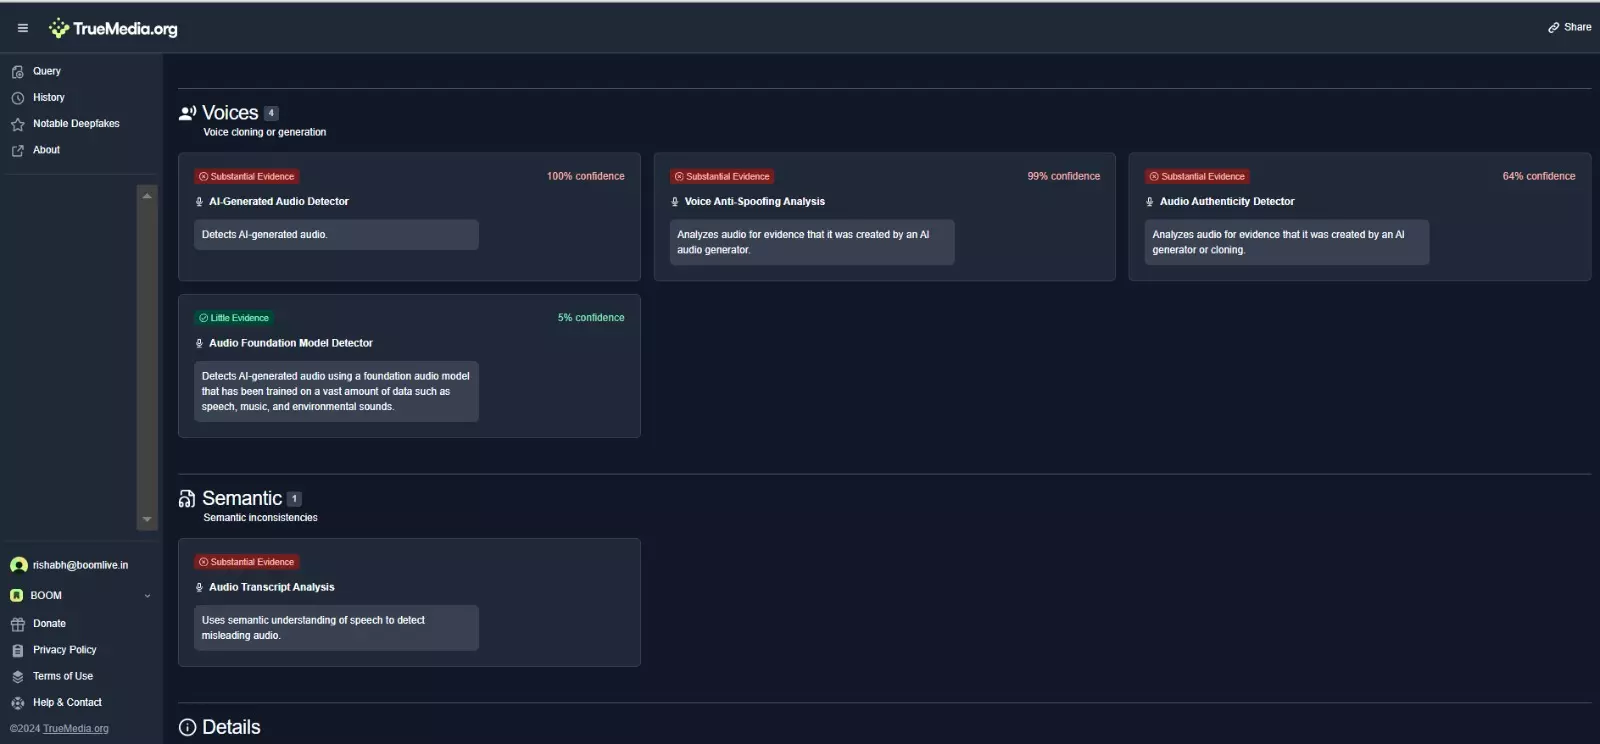Click the Share button
1600x744 pixels.
click(1569, 27)
